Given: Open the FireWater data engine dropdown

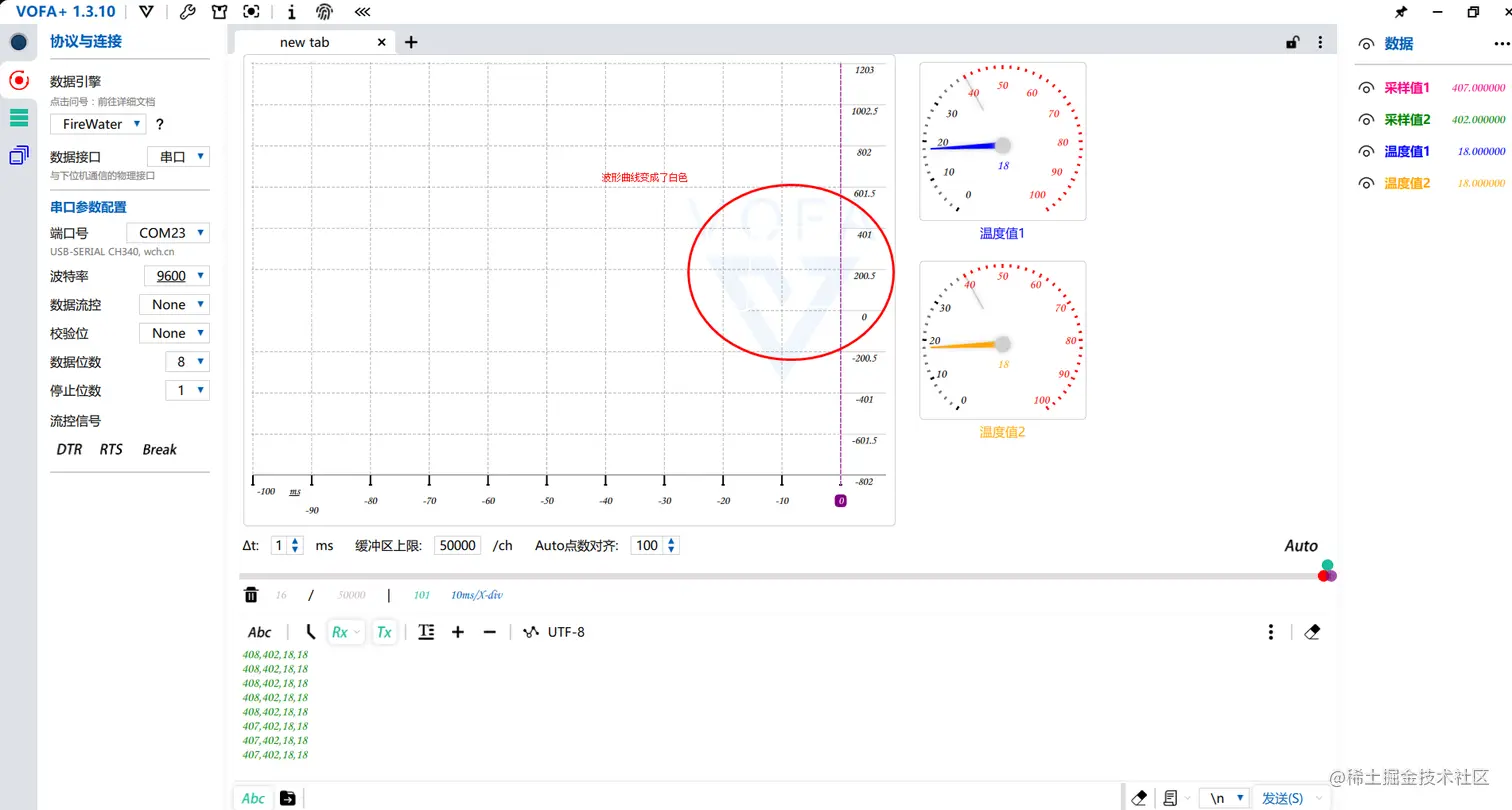Looking at the screenshot, I should click(x=98, y=124).
